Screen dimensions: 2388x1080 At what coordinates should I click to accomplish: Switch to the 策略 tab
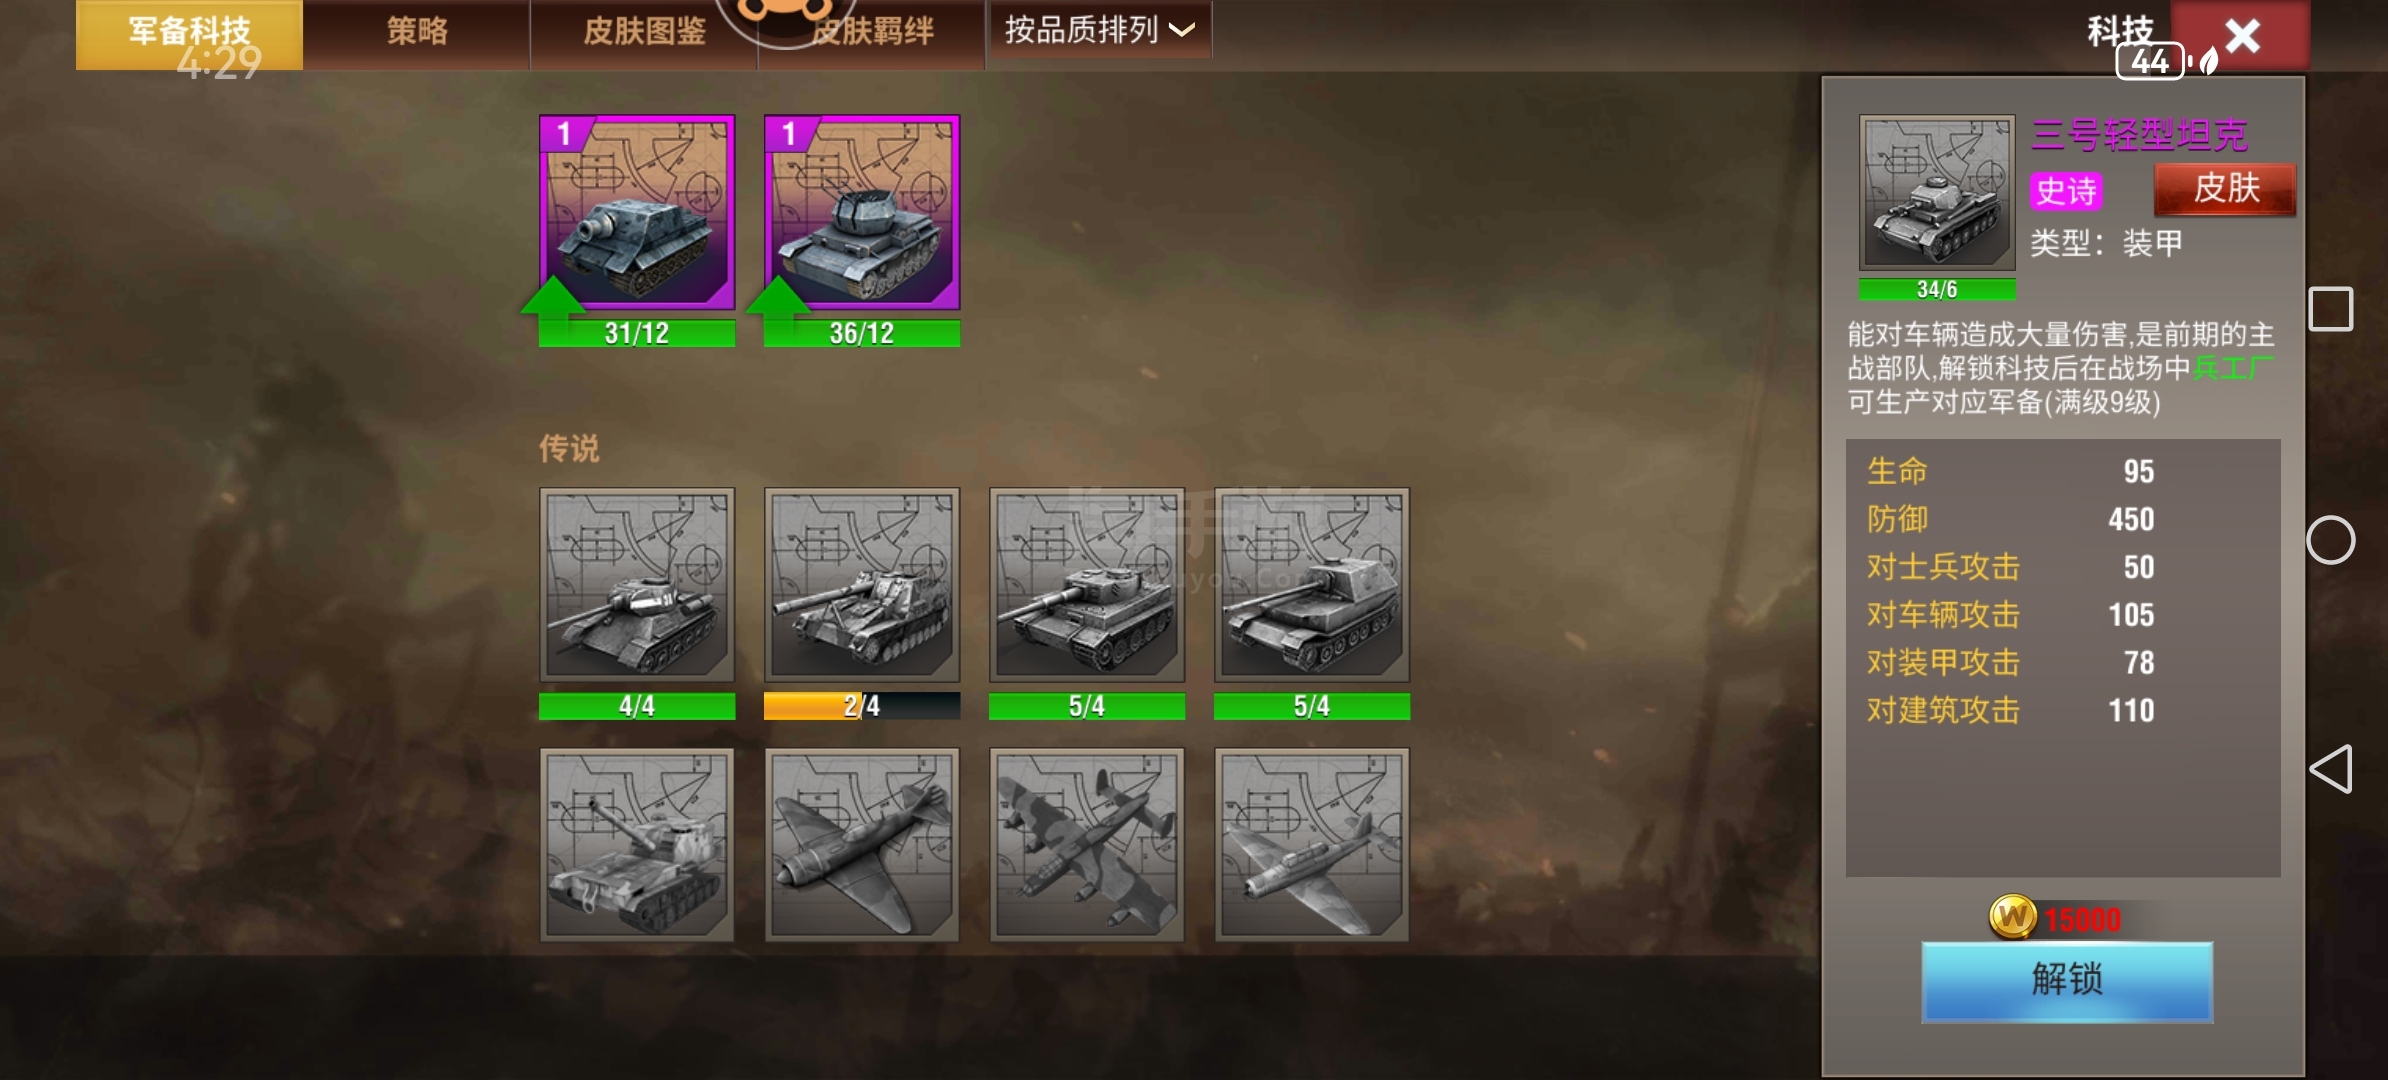pyautogui.click(x=417, y=32)
